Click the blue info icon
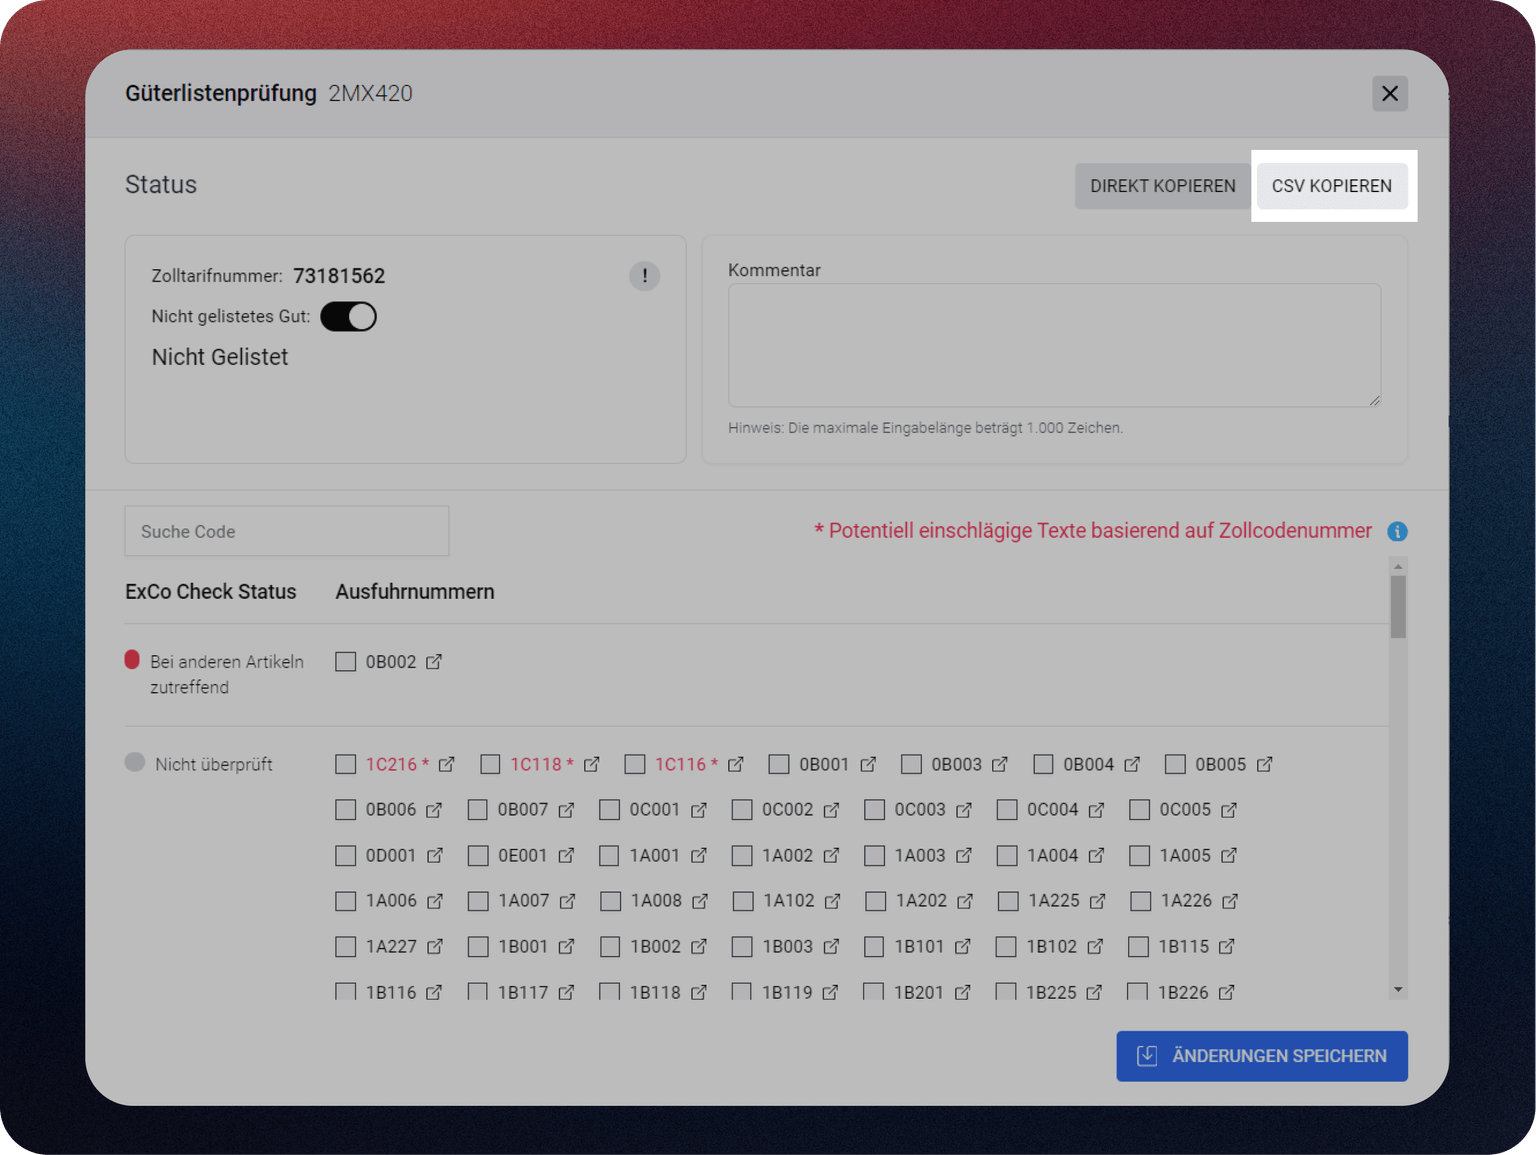This screenshot has width=1536, height=1155. 1397,531
